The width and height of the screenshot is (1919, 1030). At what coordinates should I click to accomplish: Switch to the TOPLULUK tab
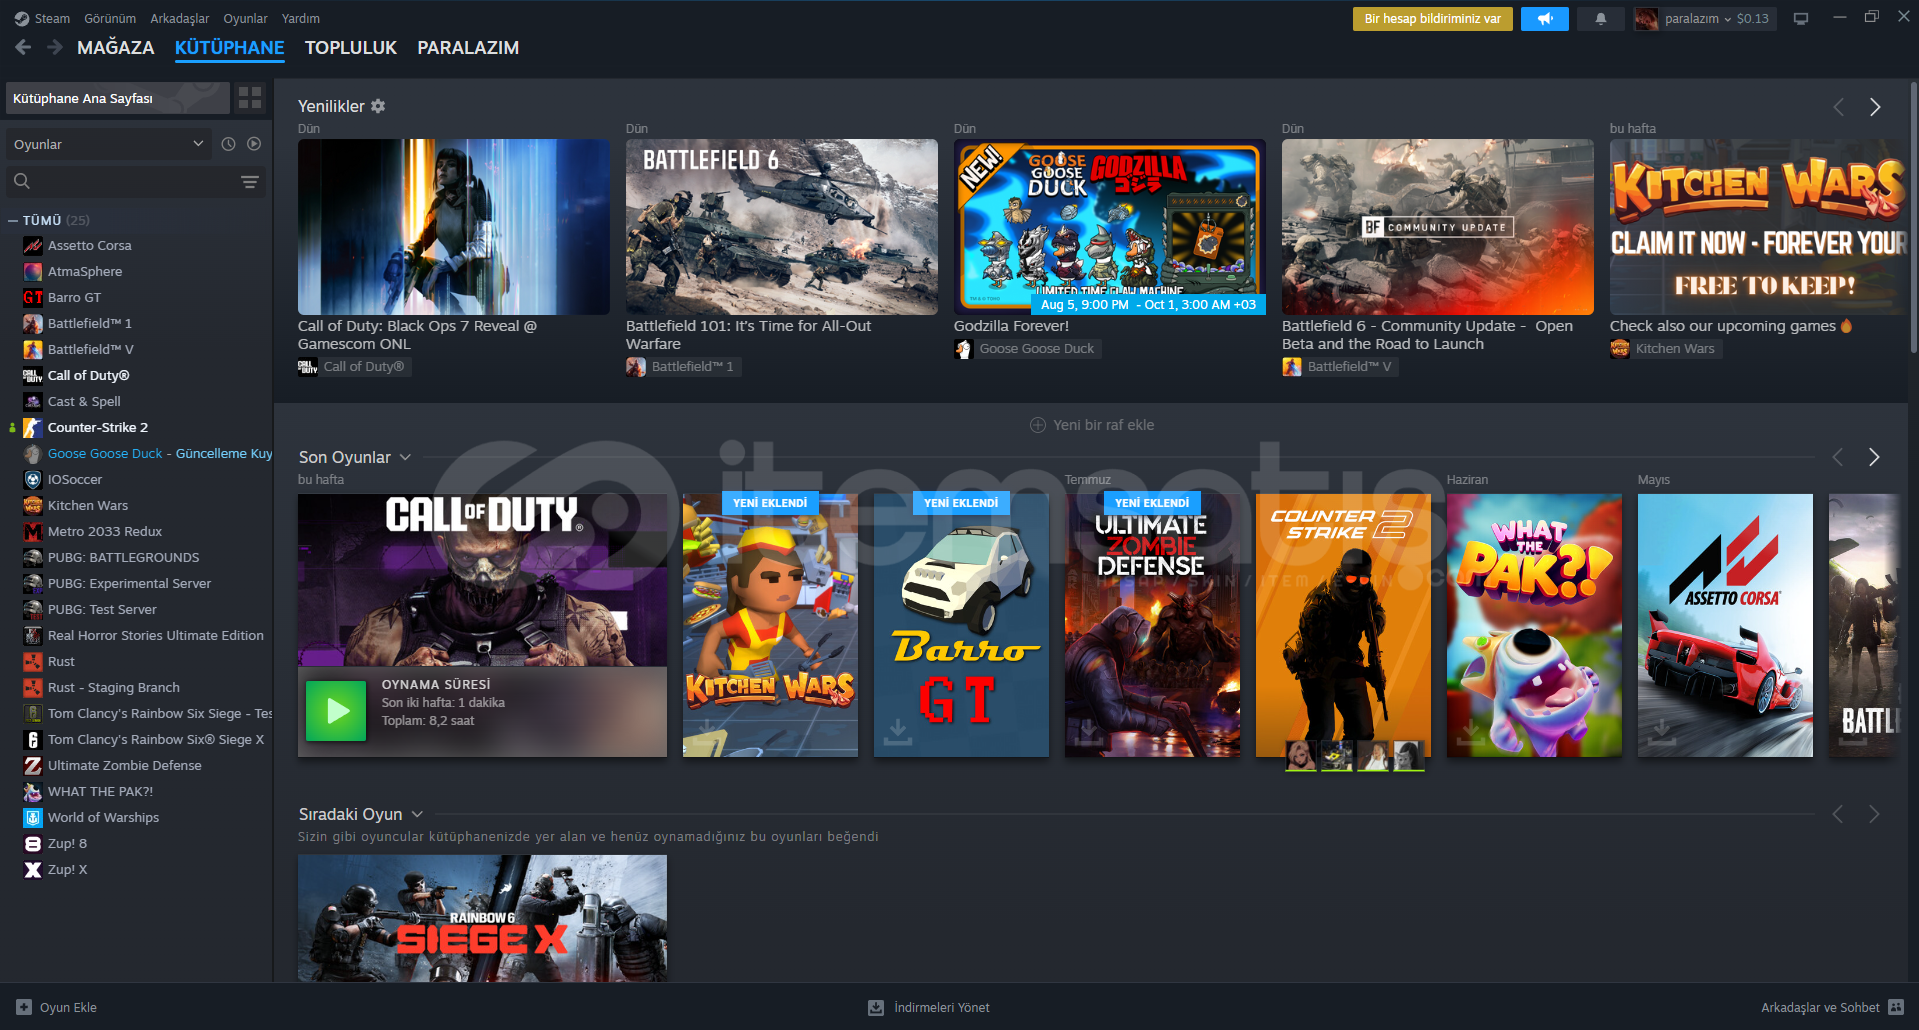point(351,47)
